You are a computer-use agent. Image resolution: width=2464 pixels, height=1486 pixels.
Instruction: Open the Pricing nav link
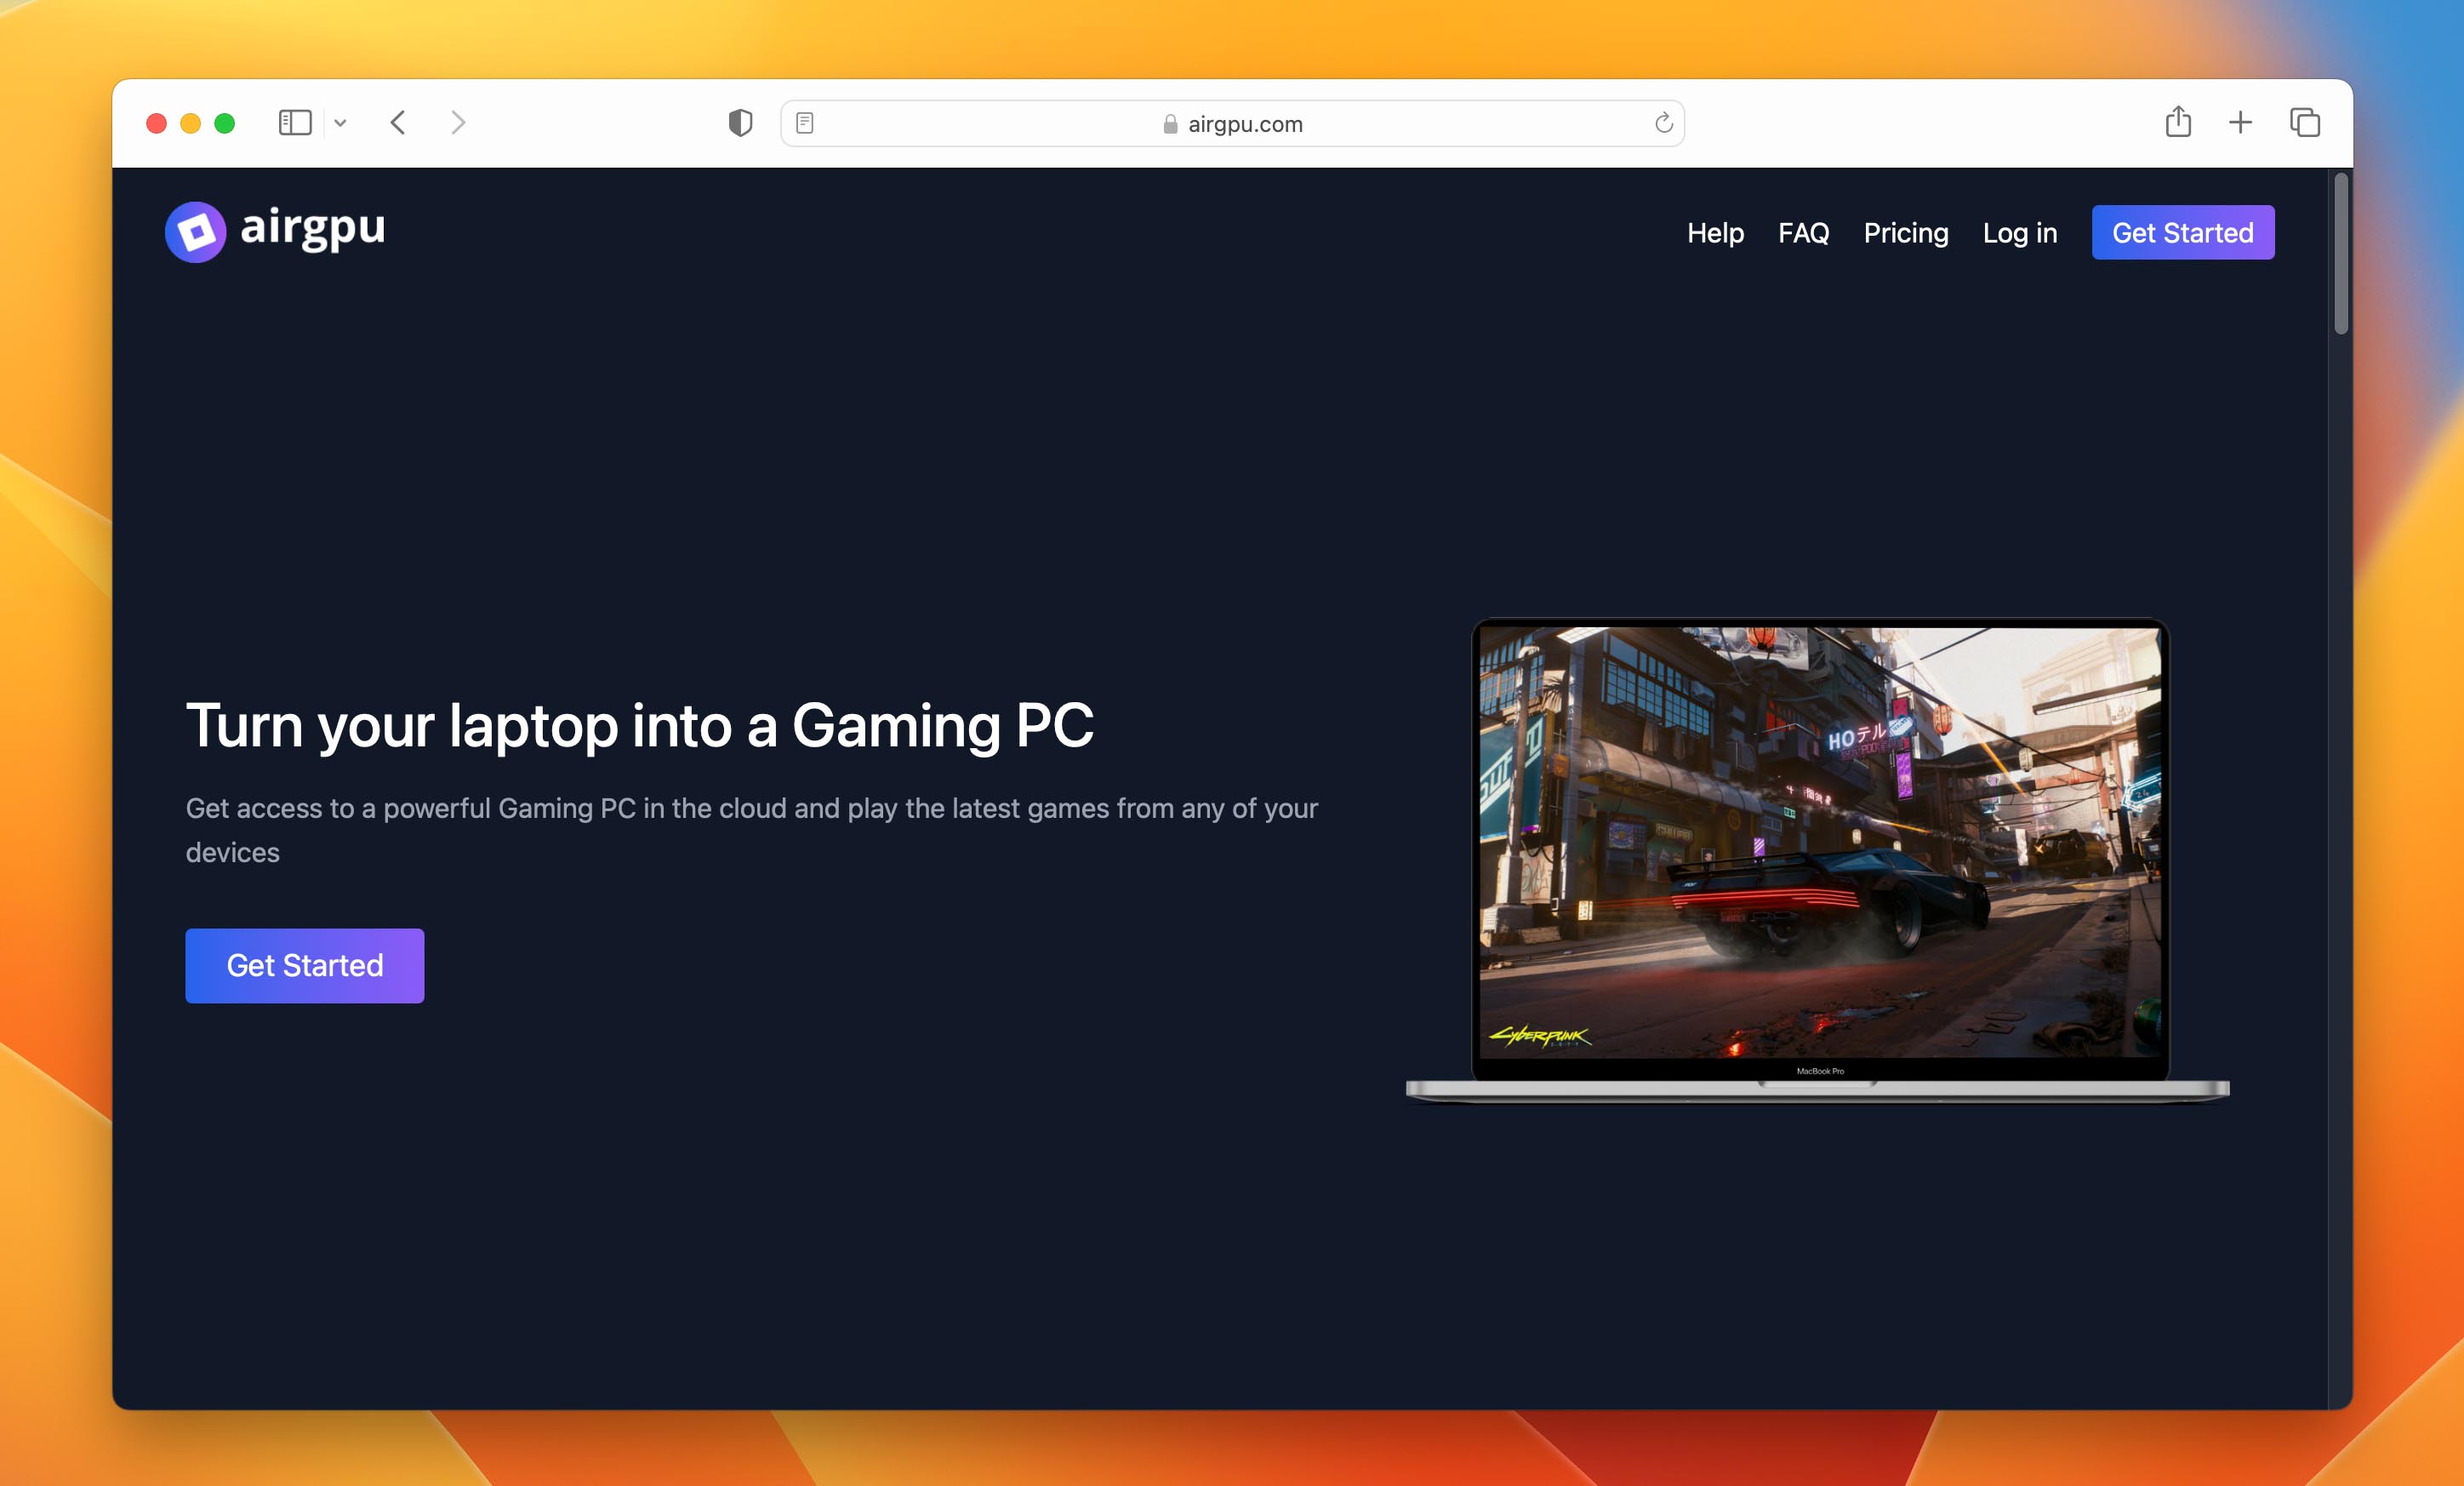click(1905, 233)
